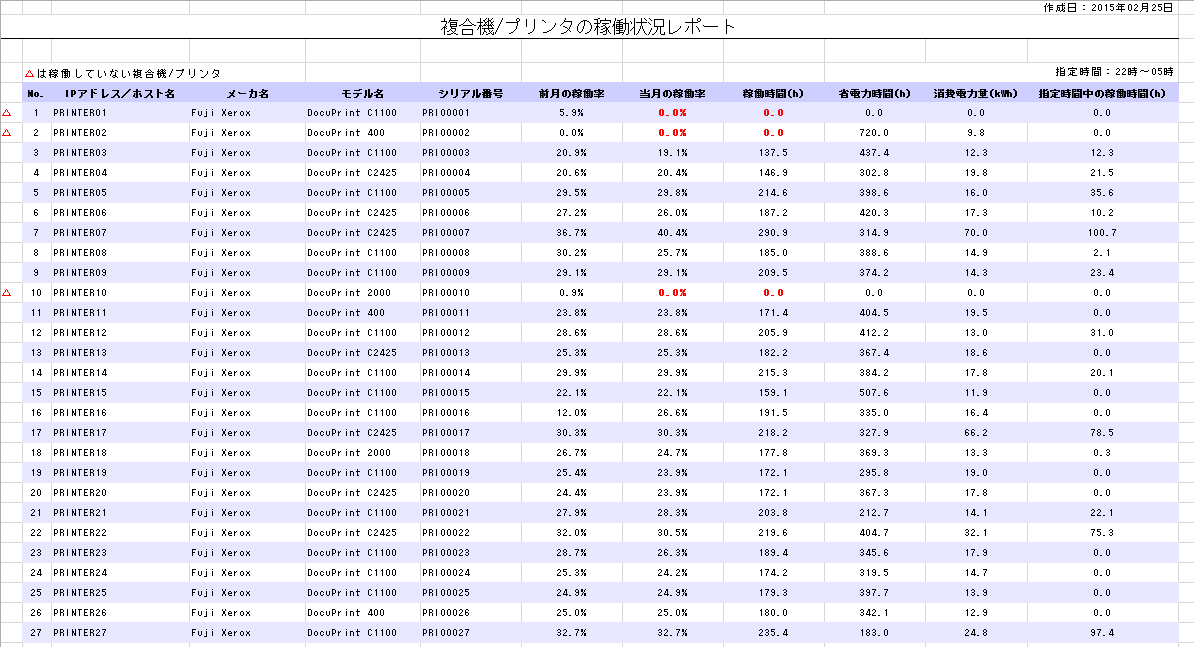Viewport: 1194px width, 647px height.
Task: Click the DocuPrint 2000 model in PRINTER10 row
Action: click(349, 292)
